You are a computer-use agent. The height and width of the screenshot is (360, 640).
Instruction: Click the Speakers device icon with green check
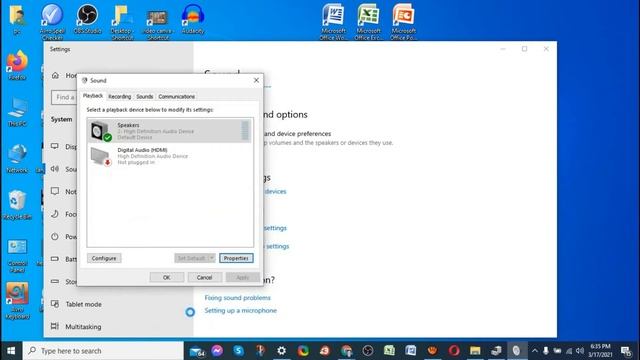tap(101, 131)
